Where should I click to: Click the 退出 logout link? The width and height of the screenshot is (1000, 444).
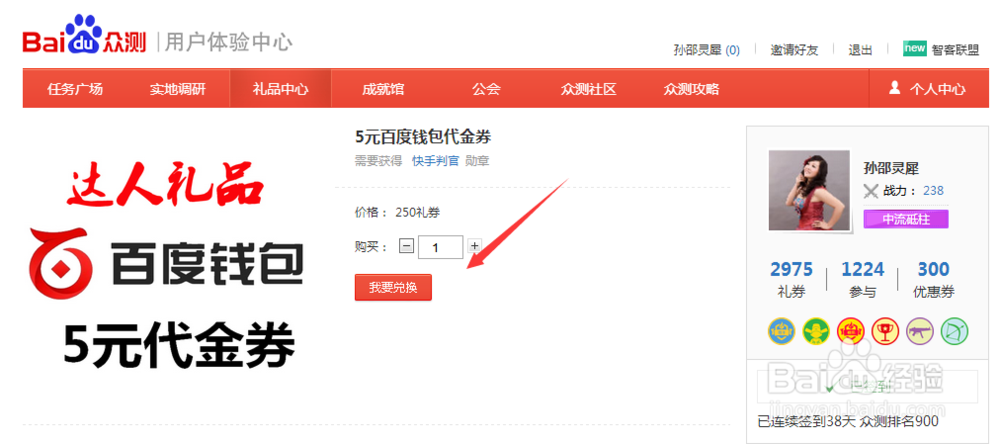tap(860, 50)
